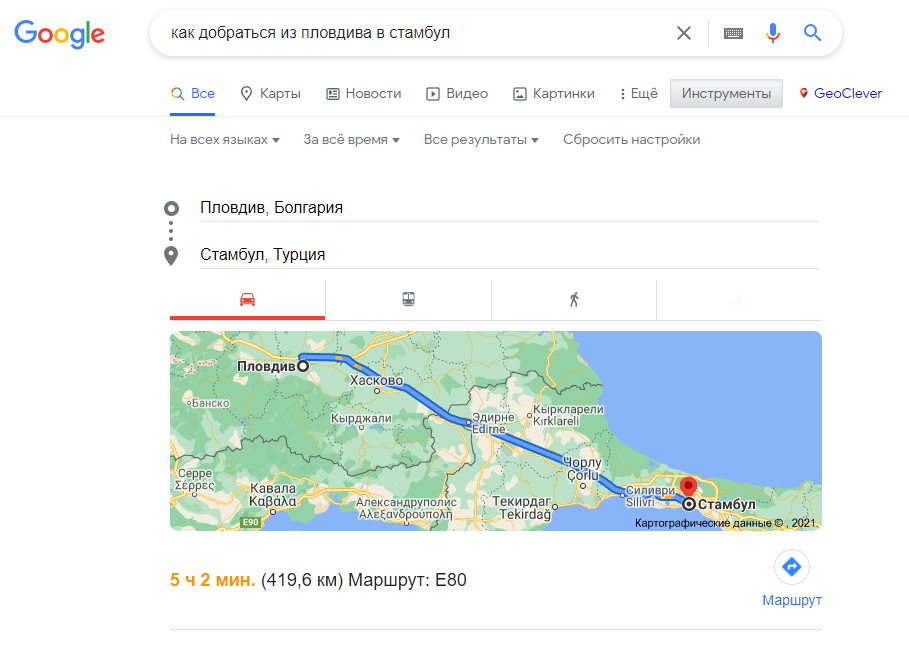
Task: Start voice search with microphone icon
Action: click(772, 33)
